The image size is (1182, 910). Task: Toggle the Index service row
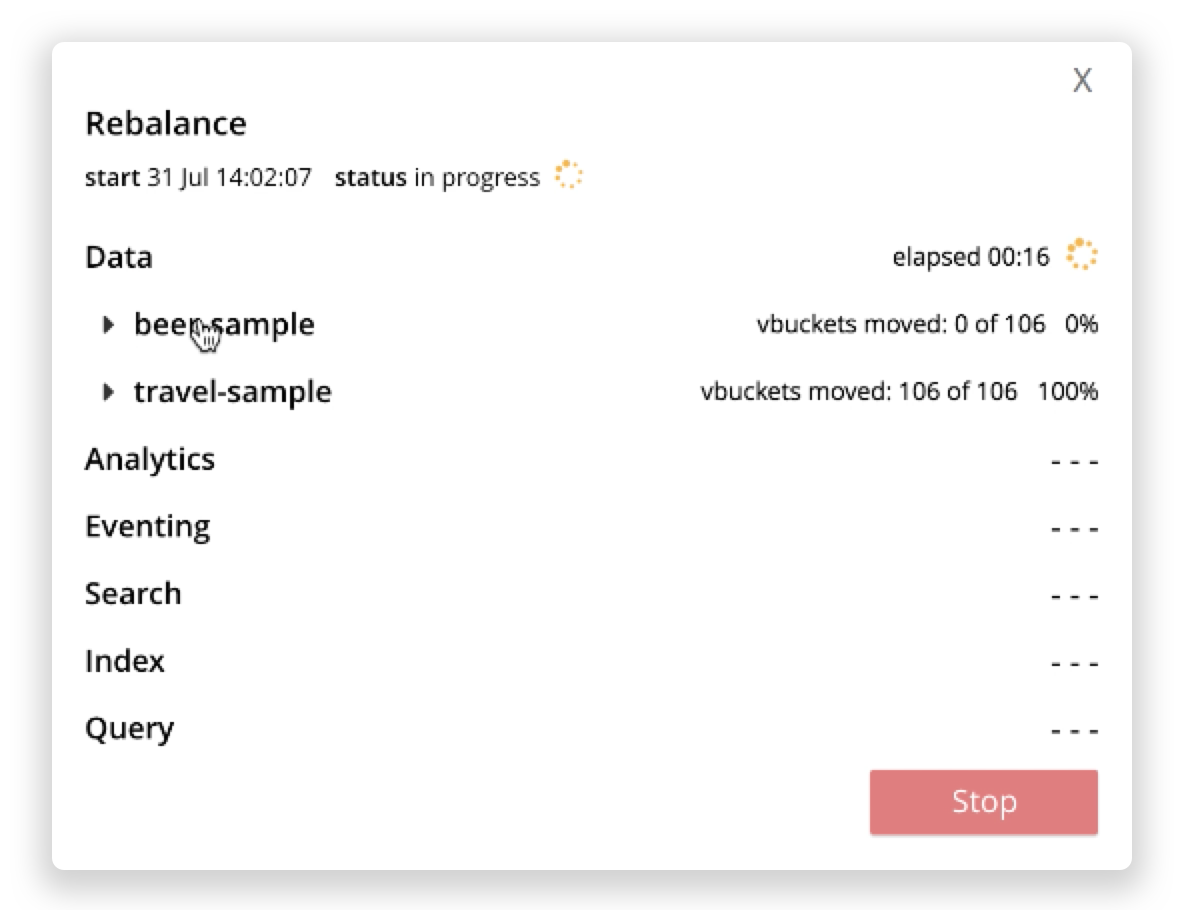point(125,661)
